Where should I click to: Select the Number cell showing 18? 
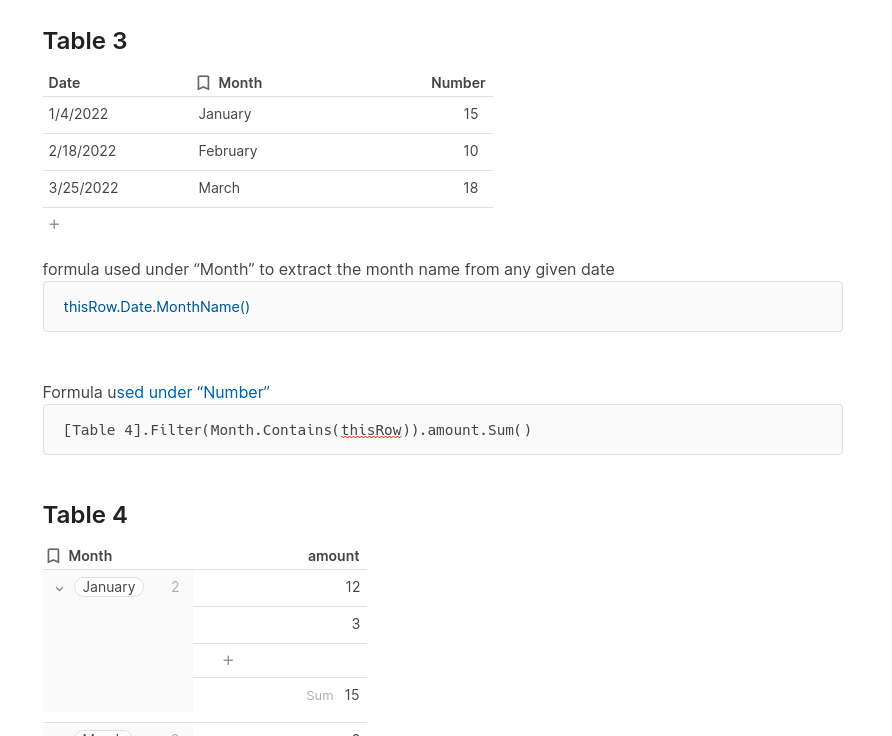pos(470,188)
